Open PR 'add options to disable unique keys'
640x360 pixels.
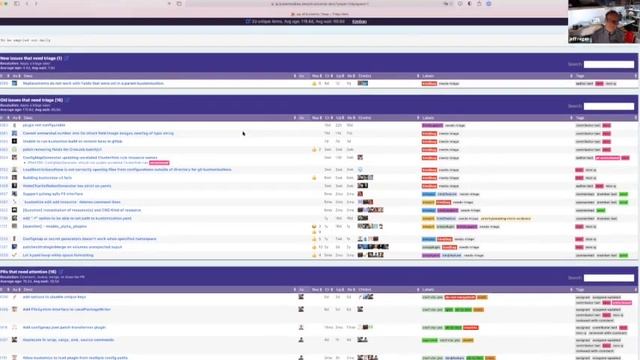pos(54,297)
